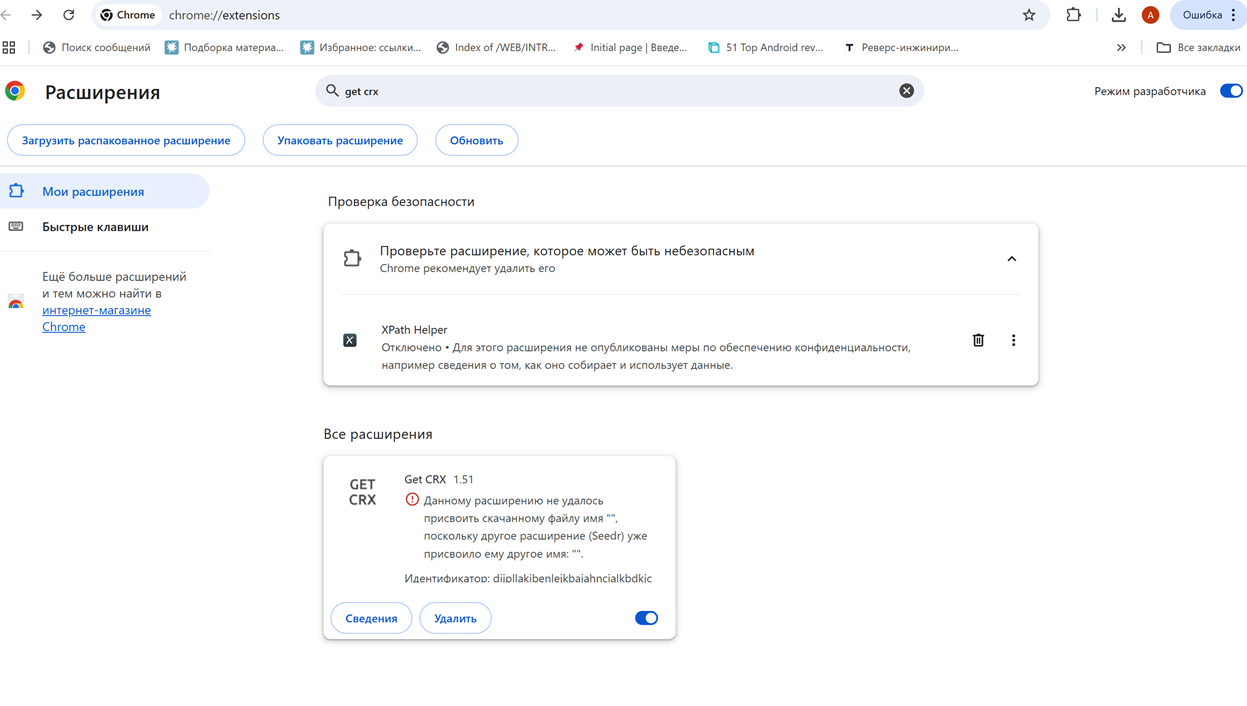
Task: Click the Проверка безопасности heading
Action: pyautogui.click(x=401, y=201)
